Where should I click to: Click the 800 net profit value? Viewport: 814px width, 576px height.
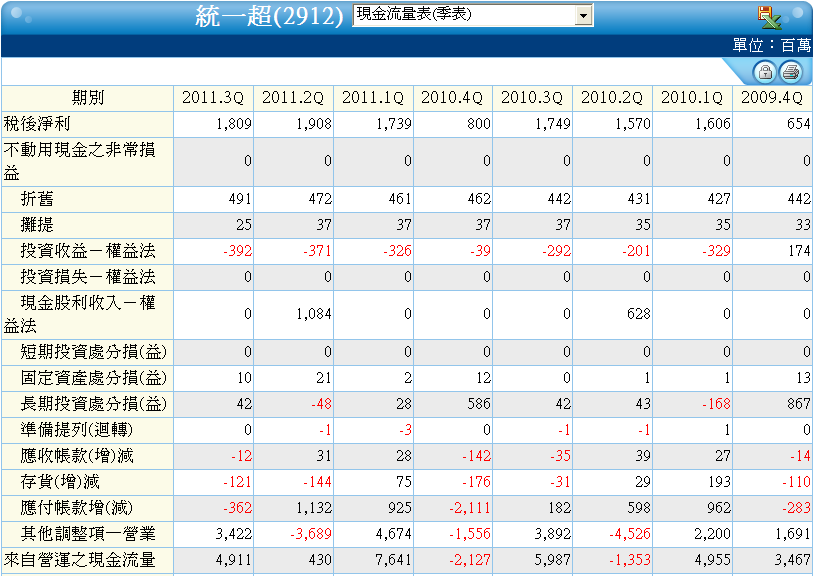(479, 124)
